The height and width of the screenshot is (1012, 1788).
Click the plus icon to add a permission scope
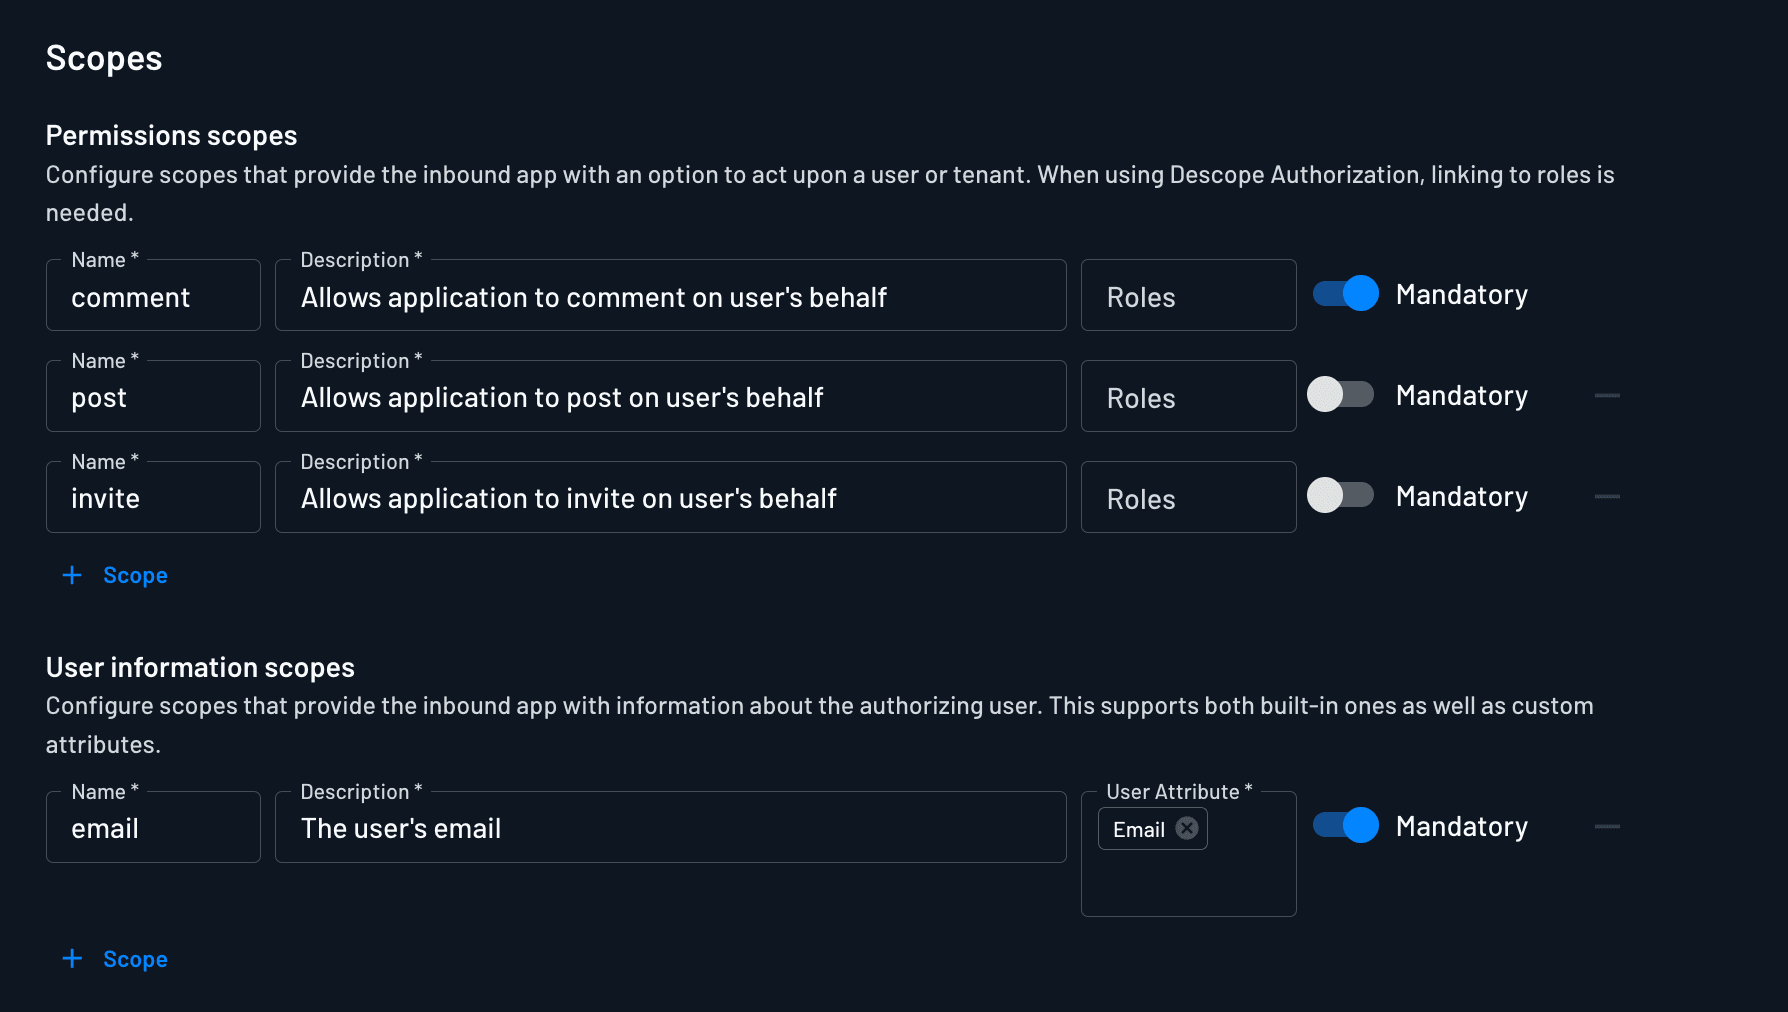[x=71, y=575]
